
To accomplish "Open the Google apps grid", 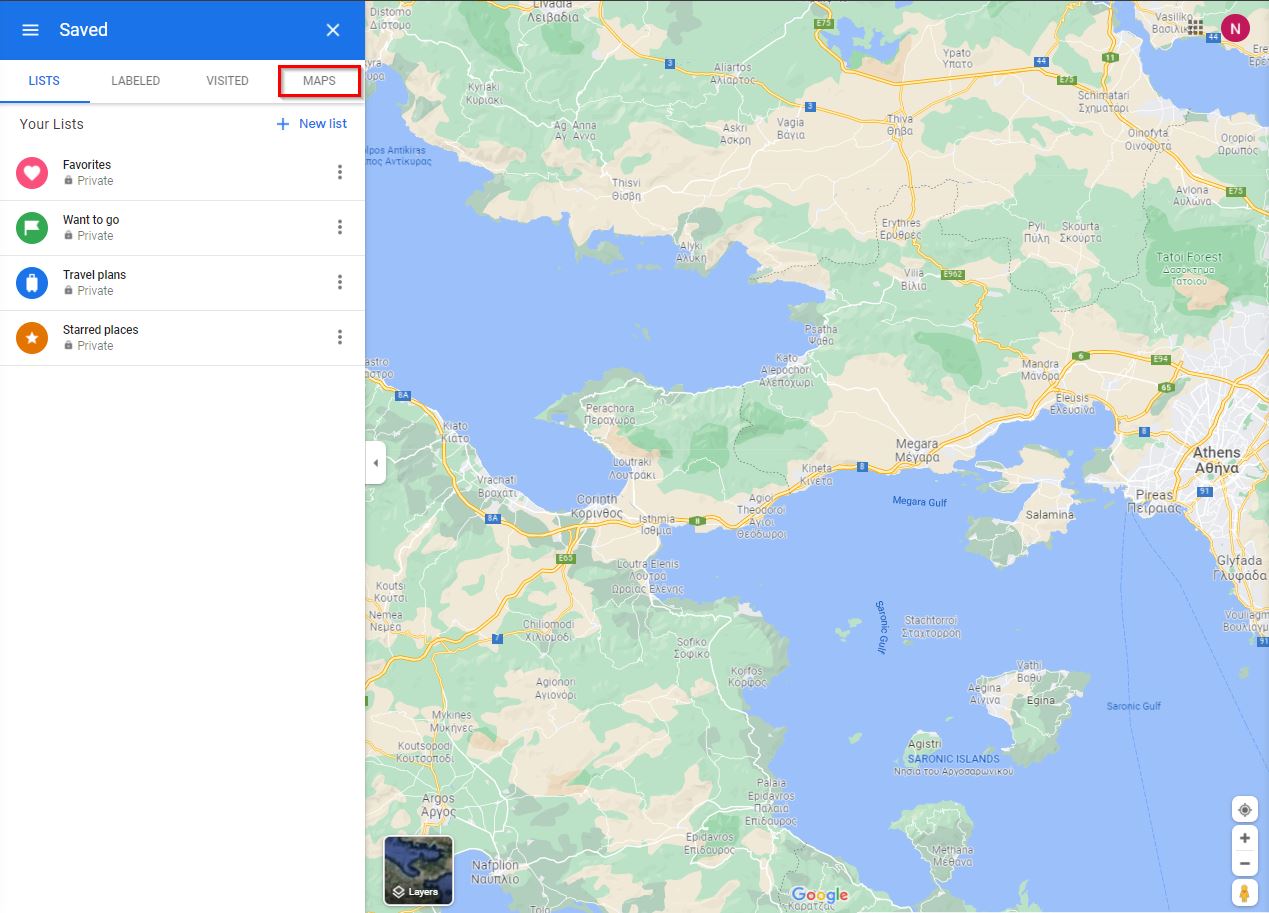I will (1196, 27).
